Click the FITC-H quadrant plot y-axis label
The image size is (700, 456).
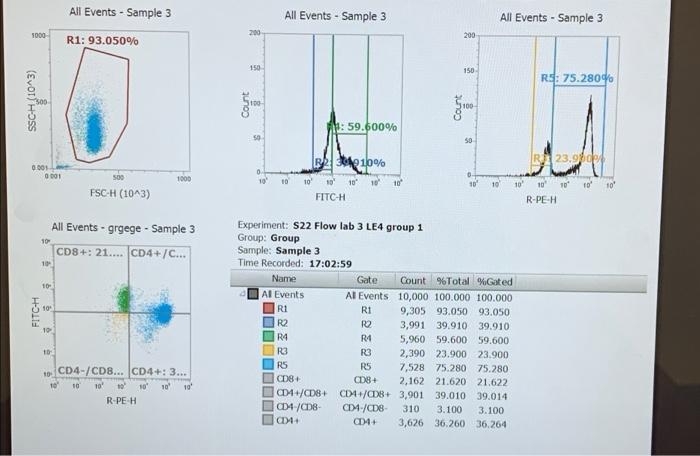pos(36,312)
